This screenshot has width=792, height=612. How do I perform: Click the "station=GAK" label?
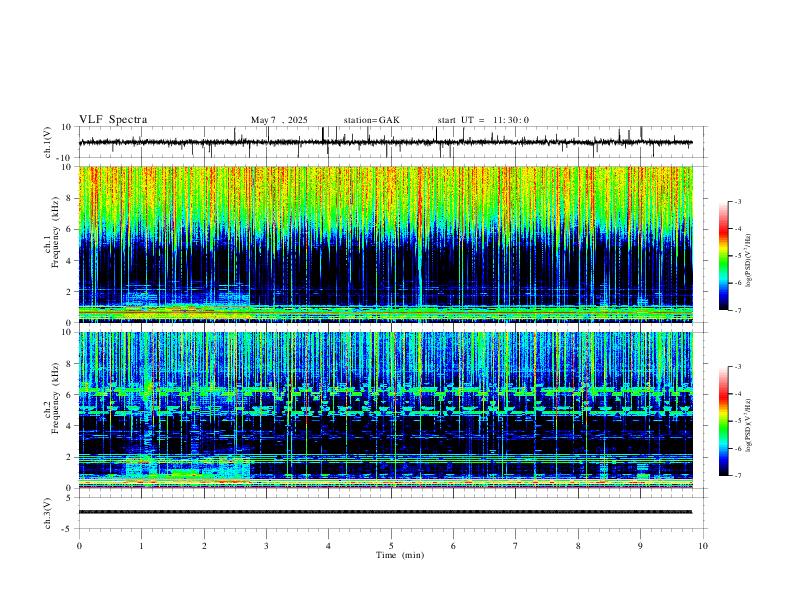click(371, 120)
